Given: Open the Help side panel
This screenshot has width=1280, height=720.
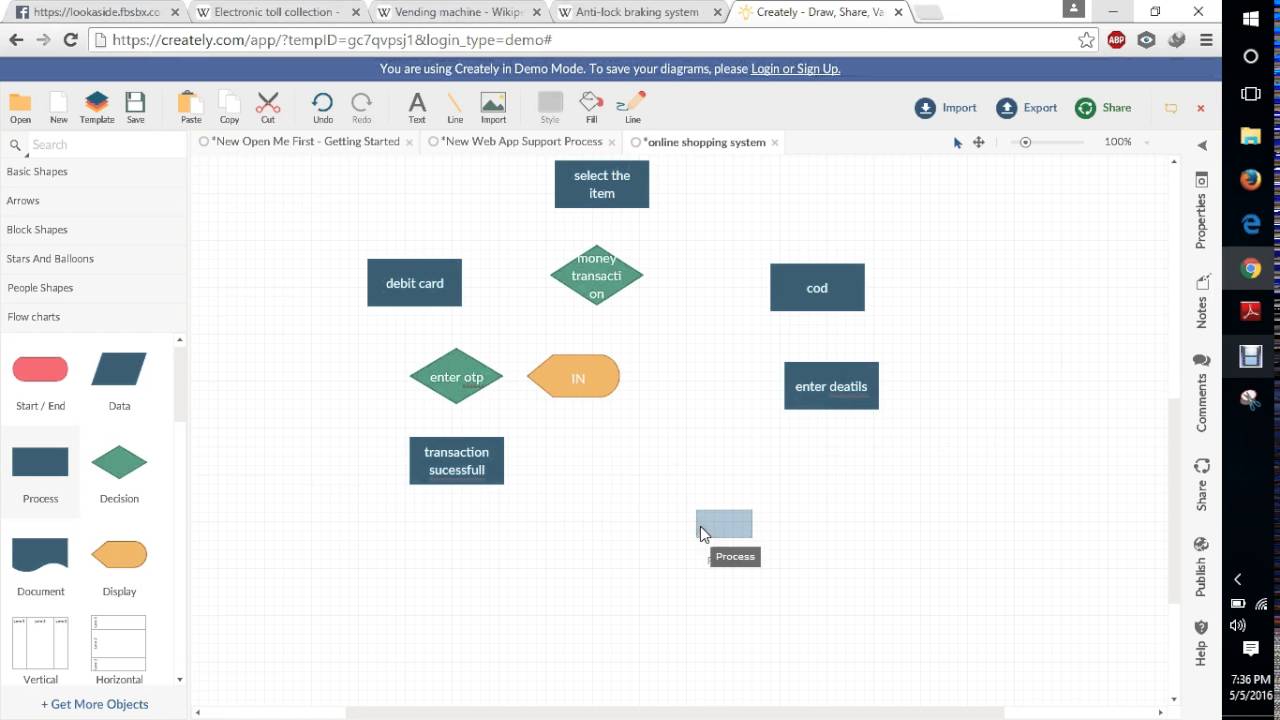Looking at the screenshot, I should click(1201, 643).
